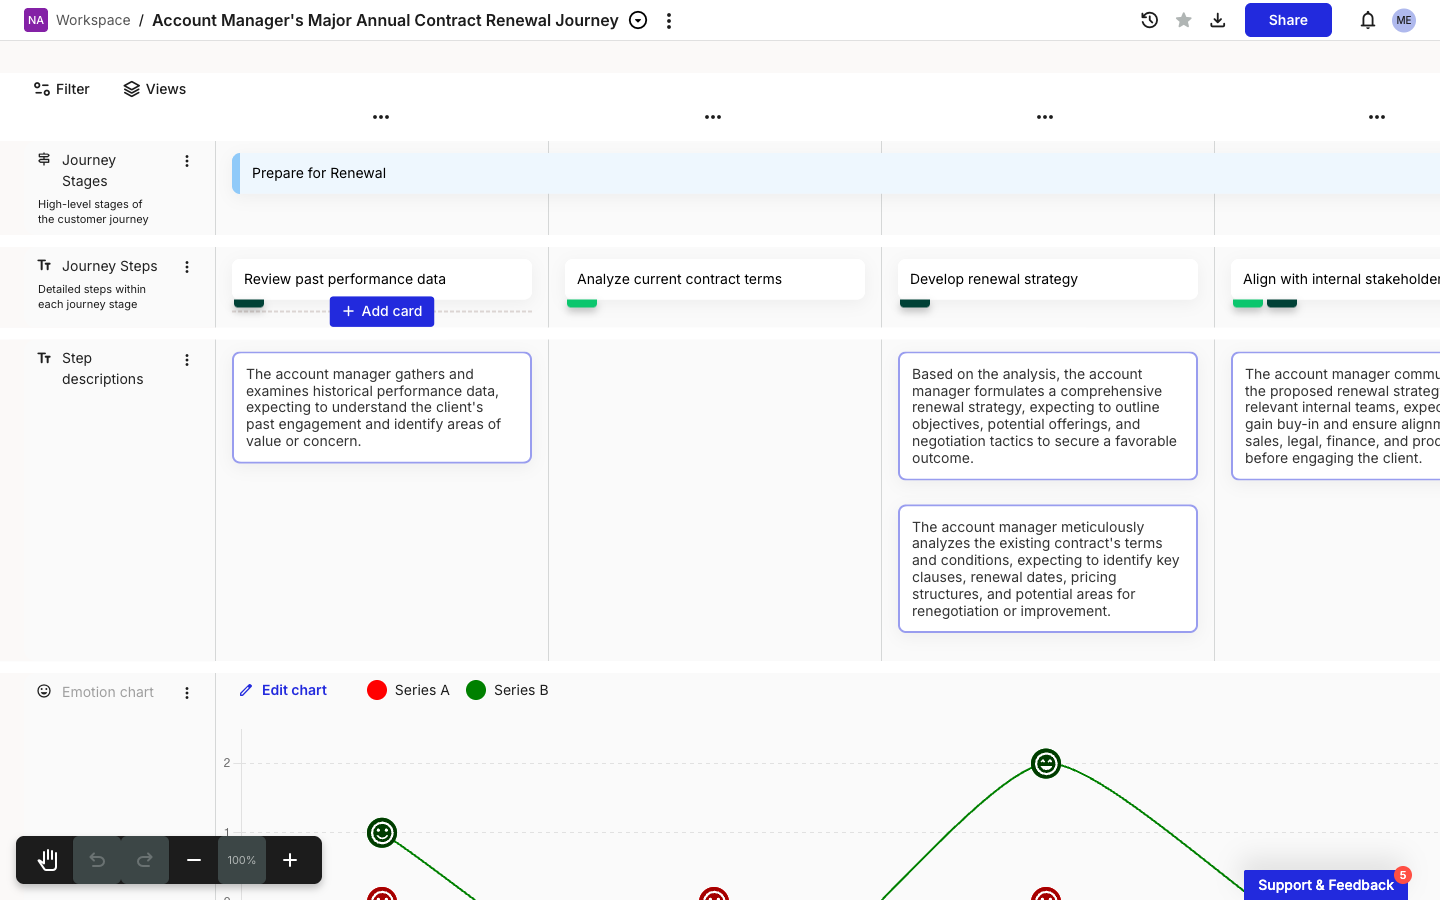Select the hand pan tool

[x=47, y=860]
